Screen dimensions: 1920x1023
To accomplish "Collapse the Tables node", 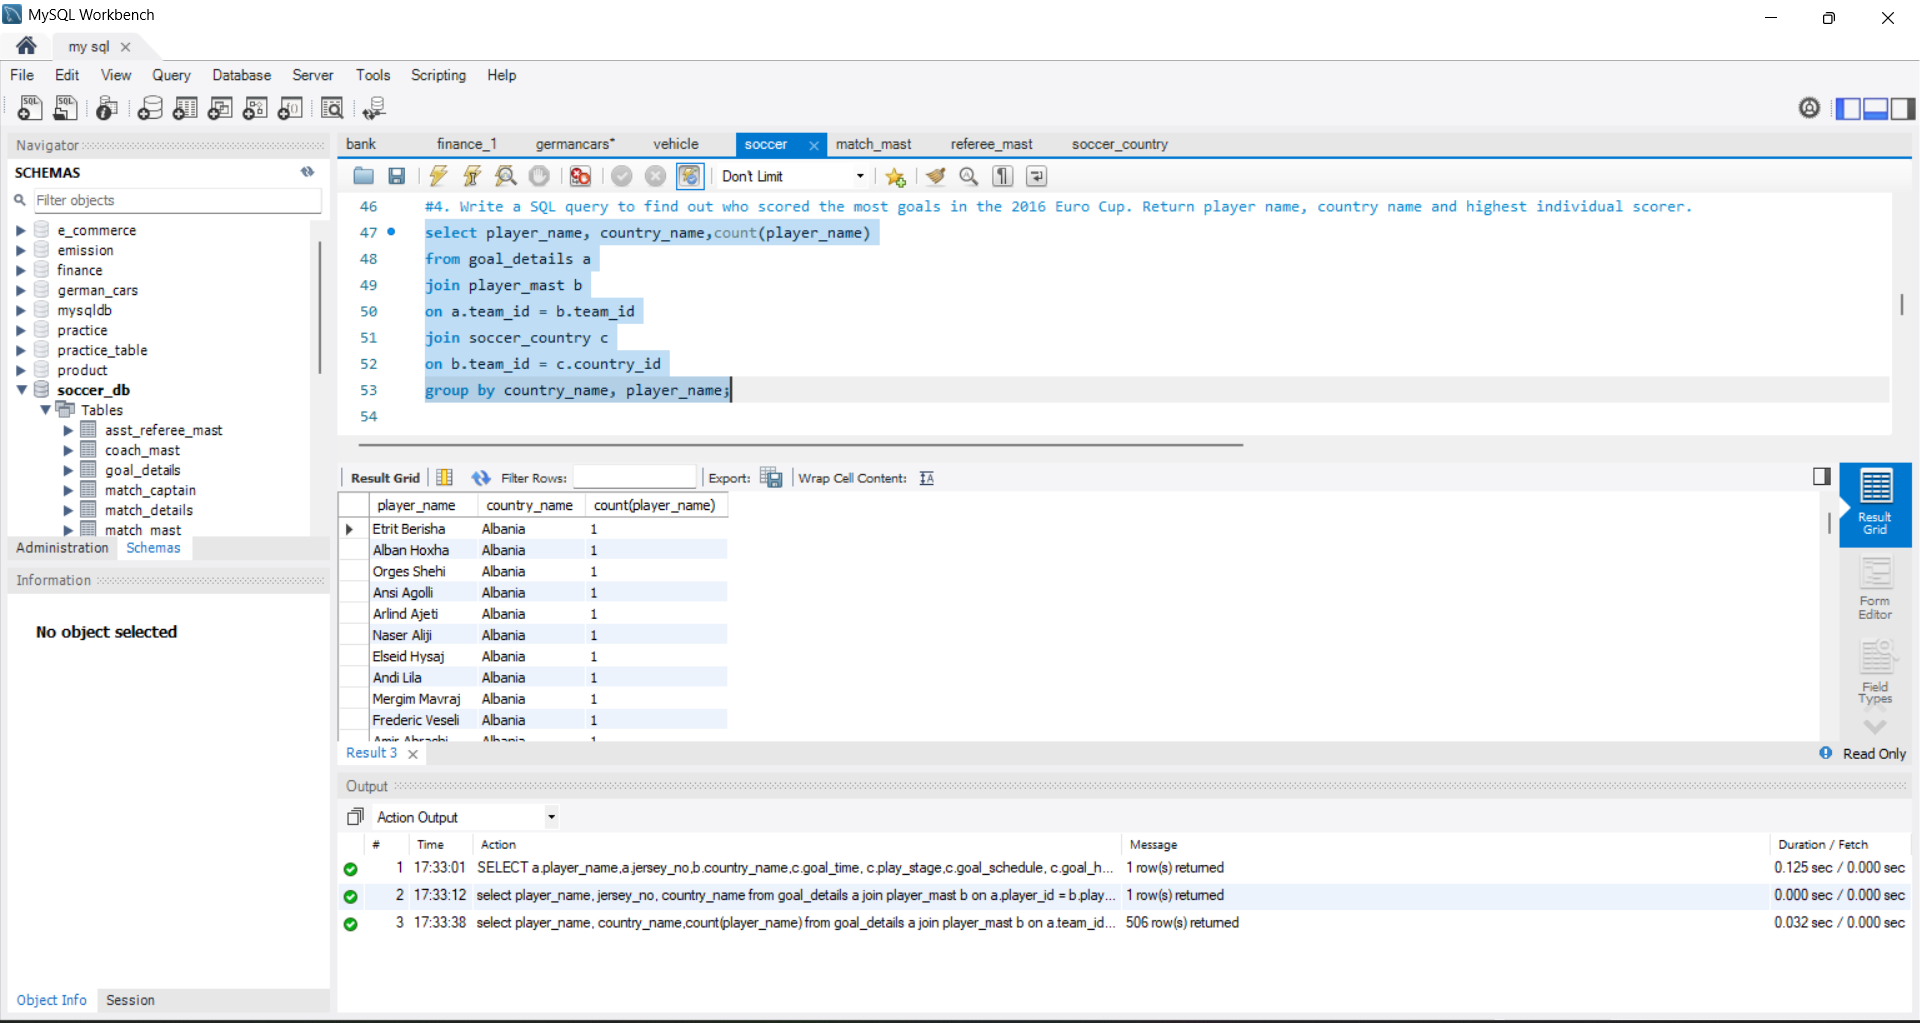I will (x=45, y=410).
